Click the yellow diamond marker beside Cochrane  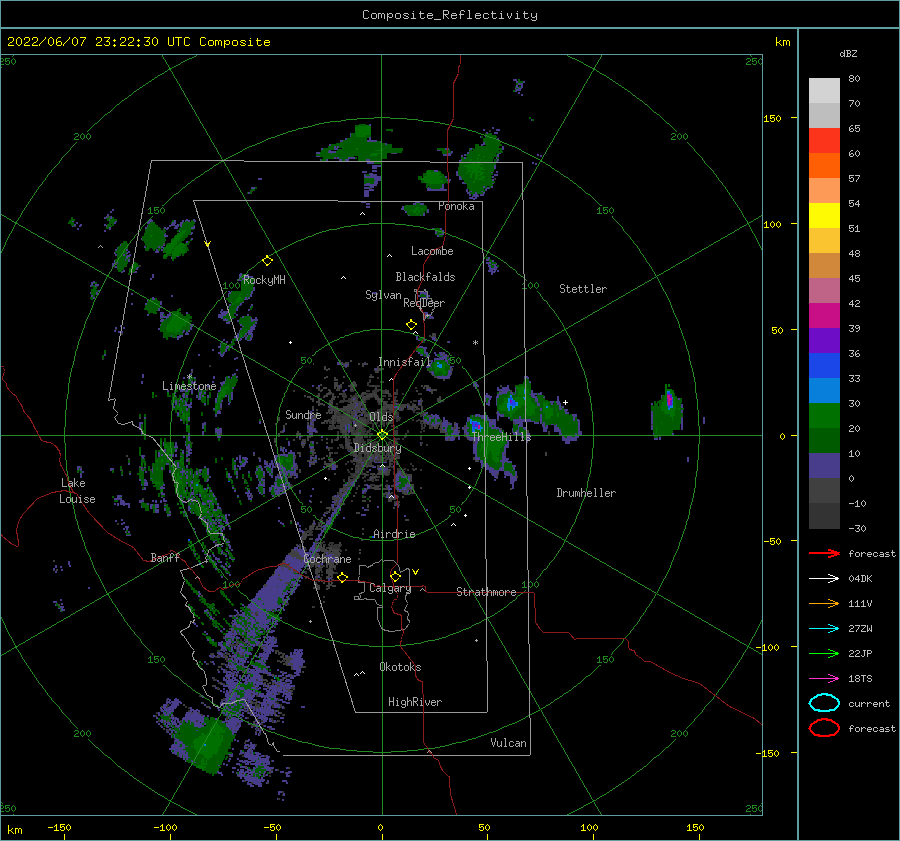[342, 577]
